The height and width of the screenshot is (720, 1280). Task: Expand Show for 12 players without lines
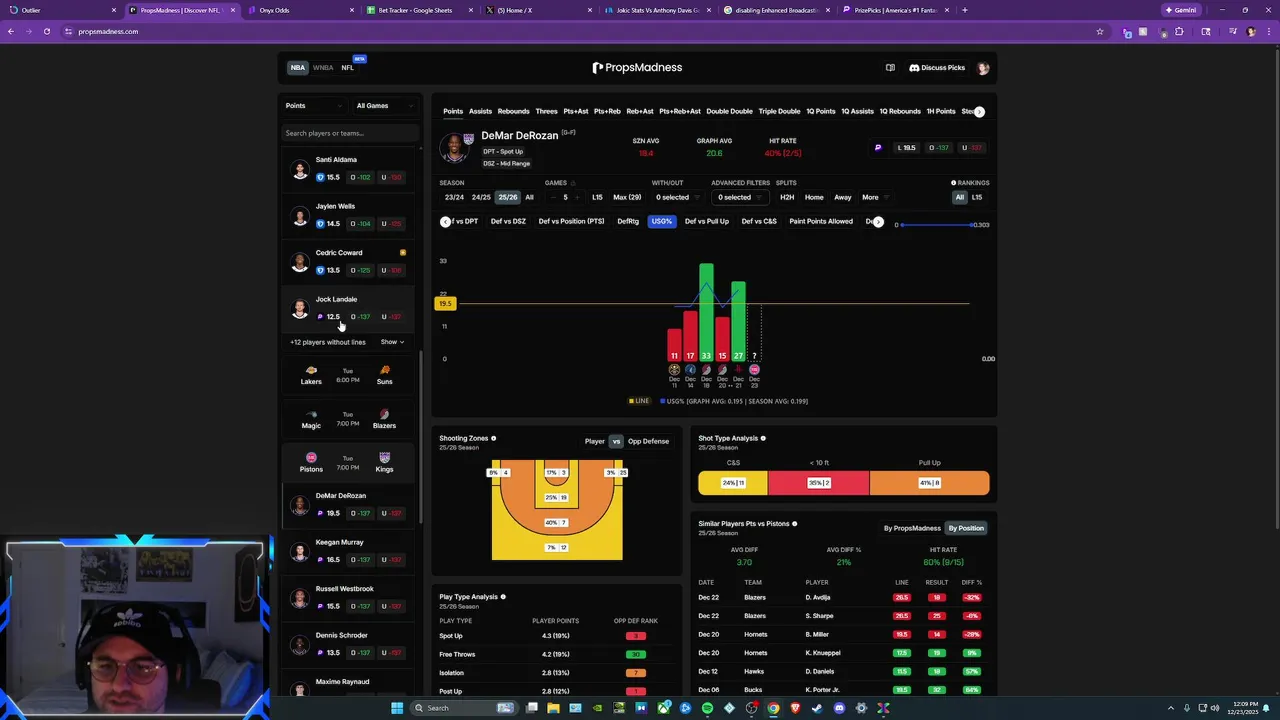[x=392, y=342]
